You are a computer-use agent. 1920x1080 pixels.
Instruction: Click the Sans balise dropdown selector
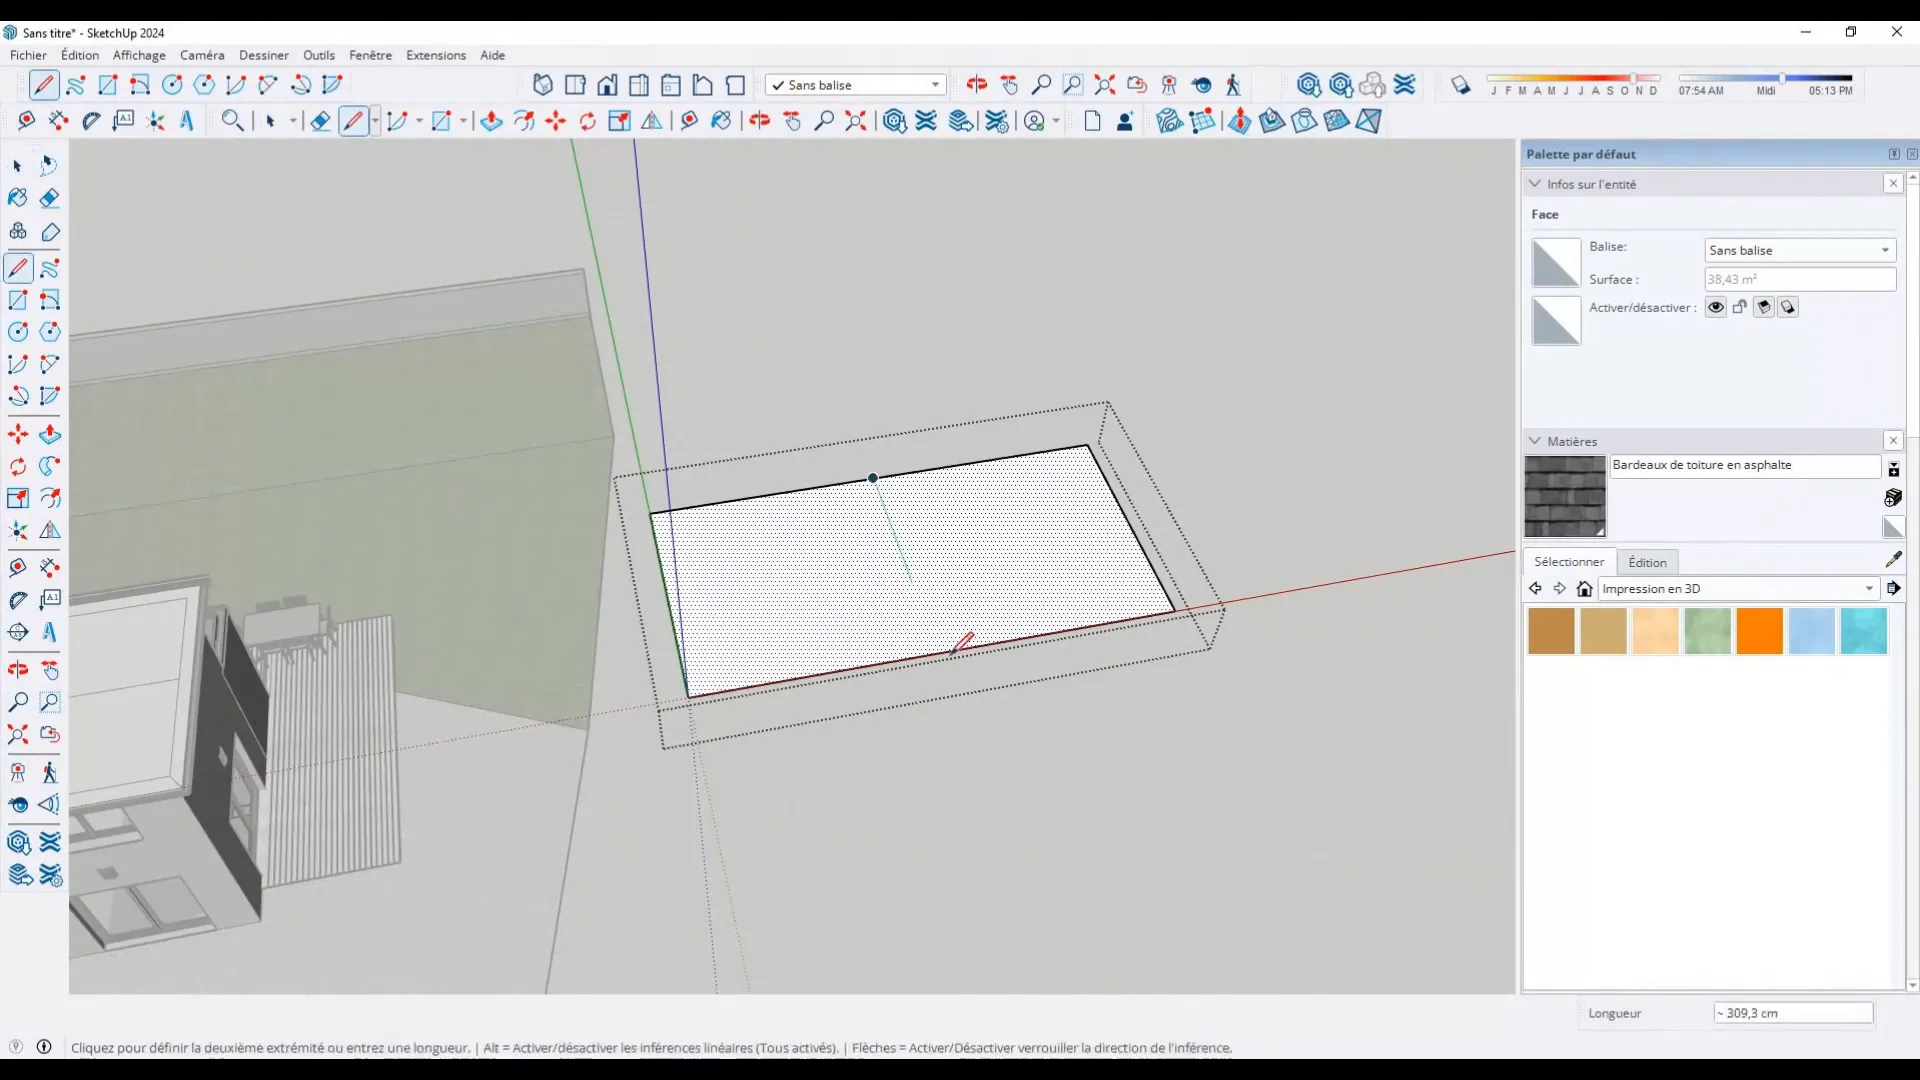856,84
